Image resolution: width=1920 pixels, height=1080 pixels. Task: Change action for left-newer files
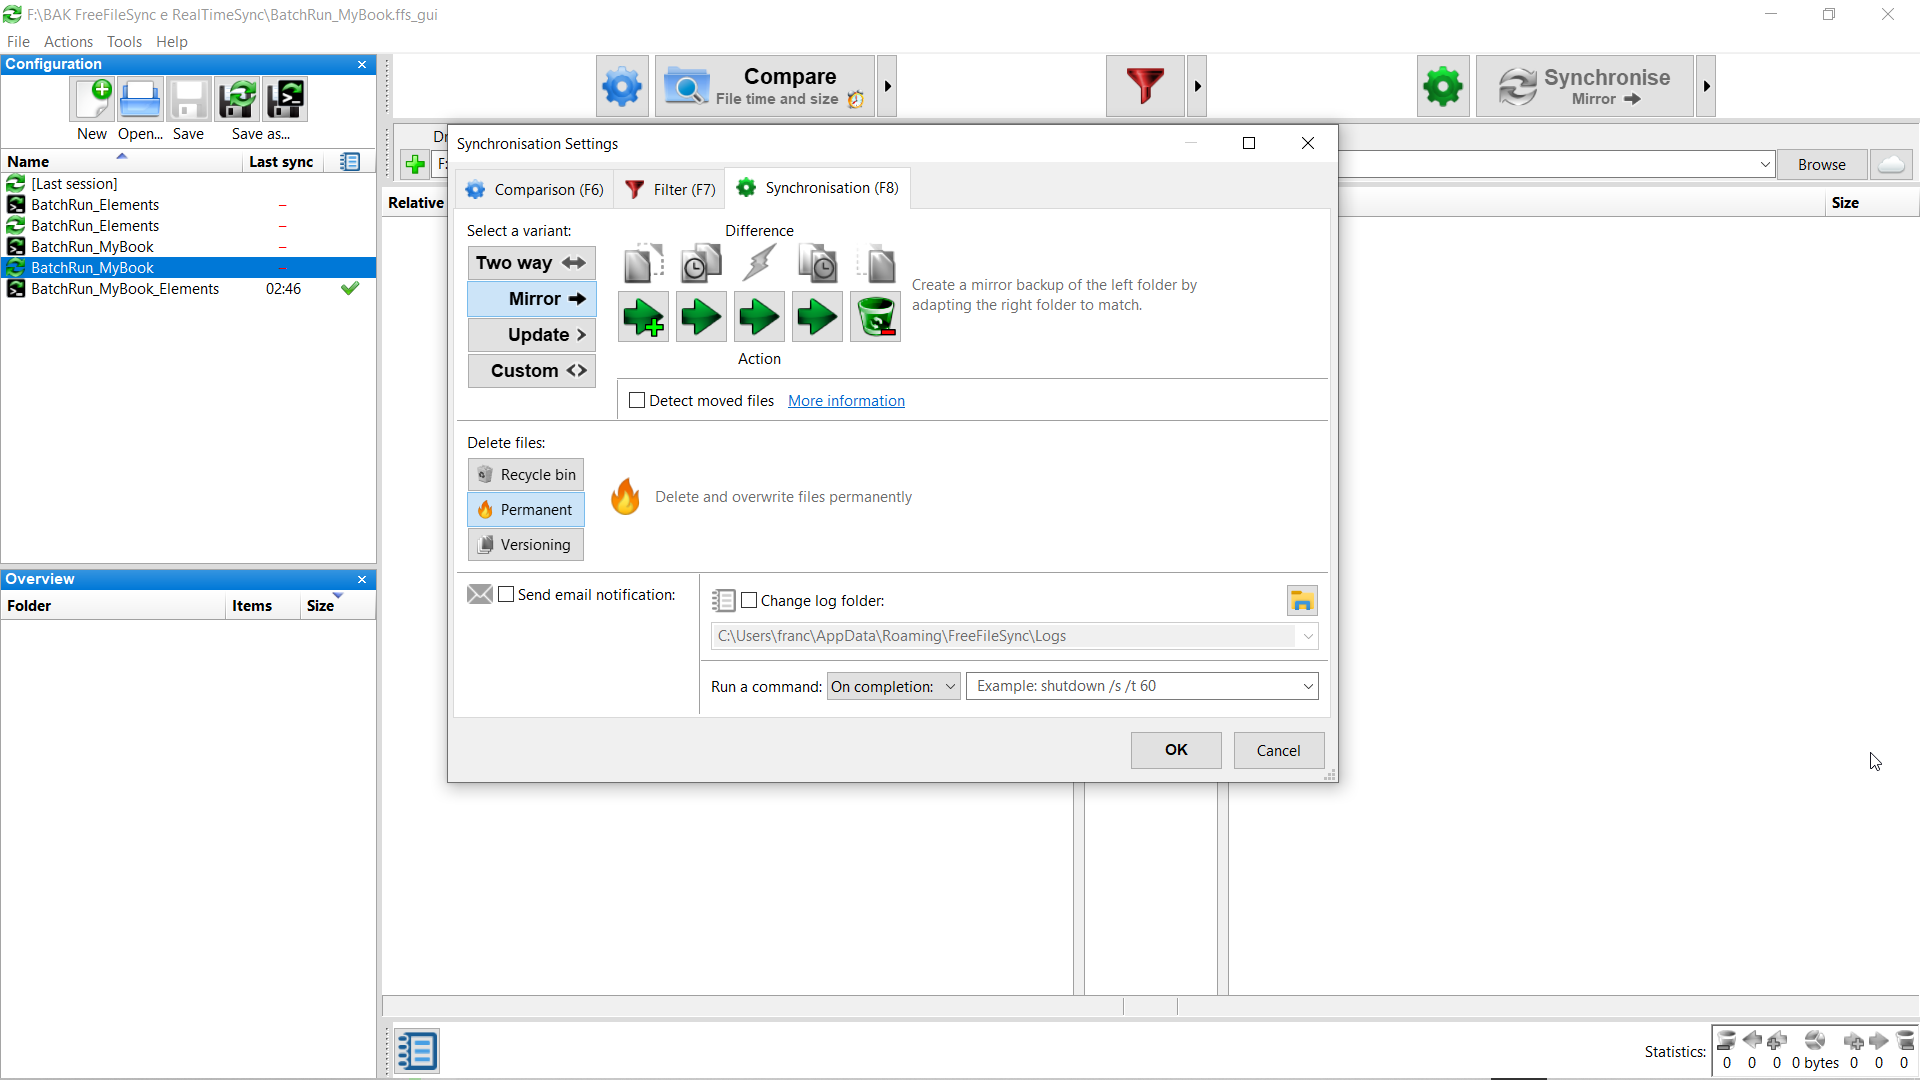click(701, 317)
